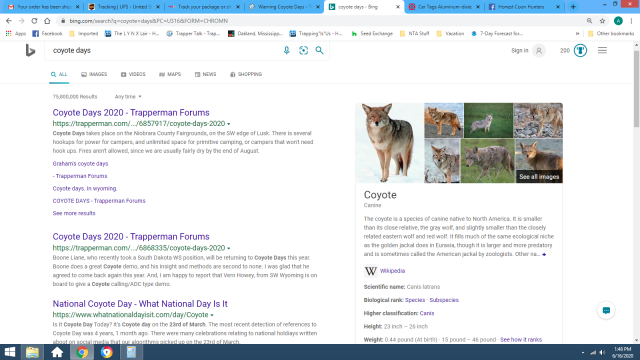Open the Chrome taskbar icon
The image size is (640, 360).
pos(82,352)
